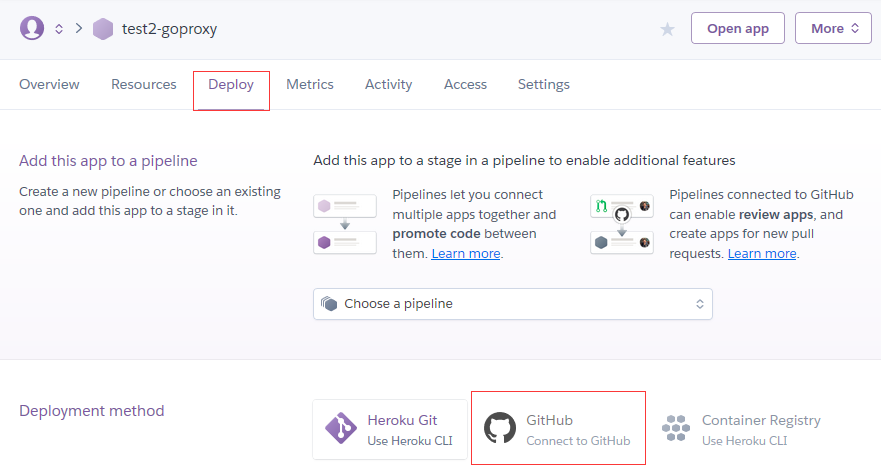Select Container Registry deployment method
Image resolution: width=881 pixels, height=469 pixels.
coord(742,430)
